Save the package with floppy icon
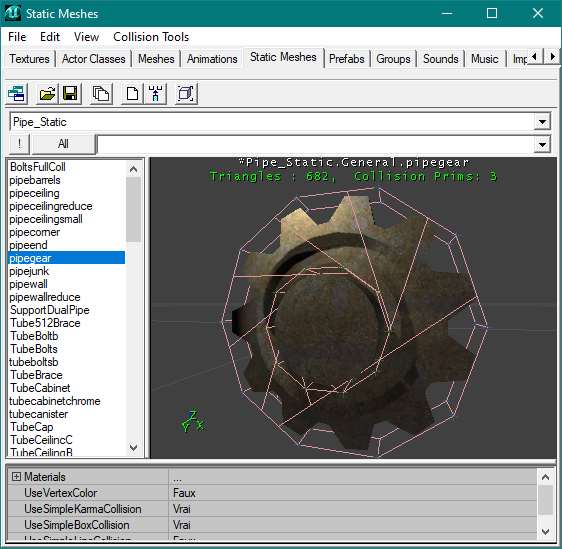562x549 pixels. pos(70,94)
